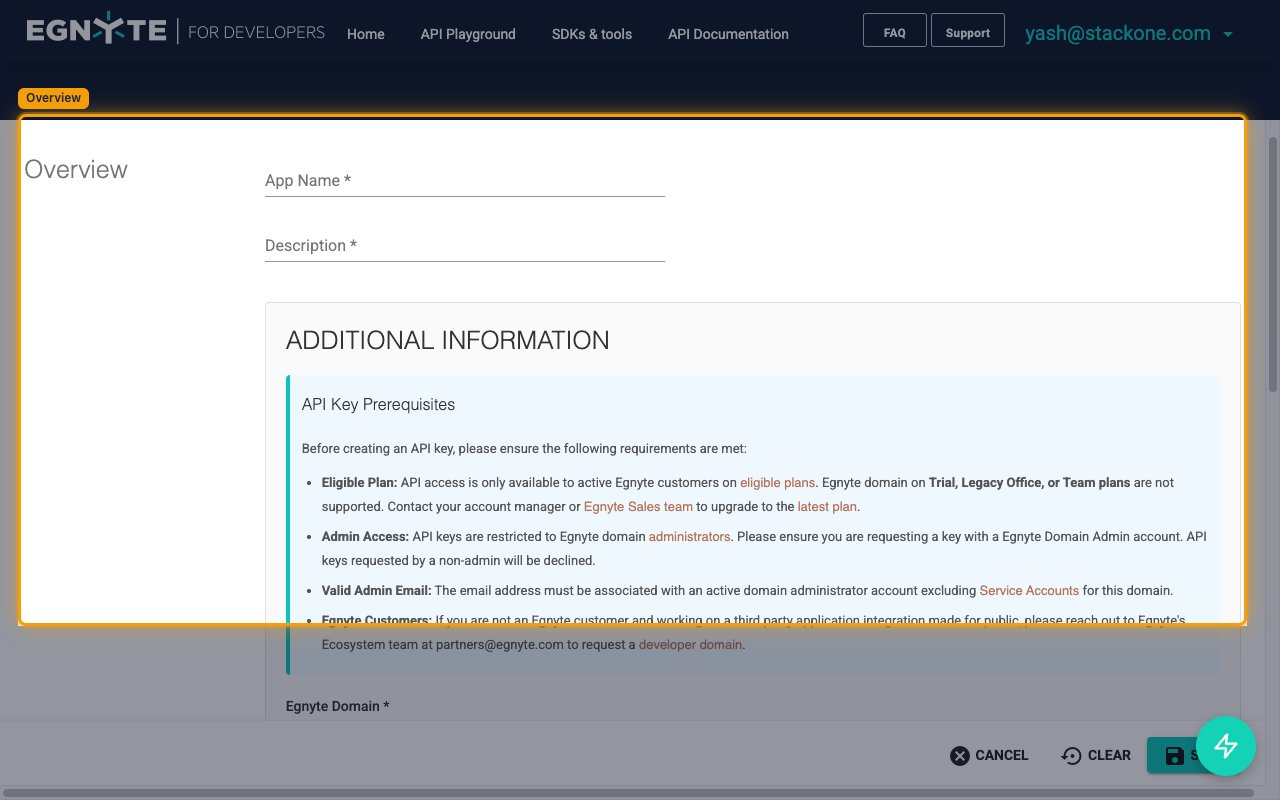Follow the eligible plans link
Screen dimensions: 1280x800
pyautogui.click(x=777, y=482)
